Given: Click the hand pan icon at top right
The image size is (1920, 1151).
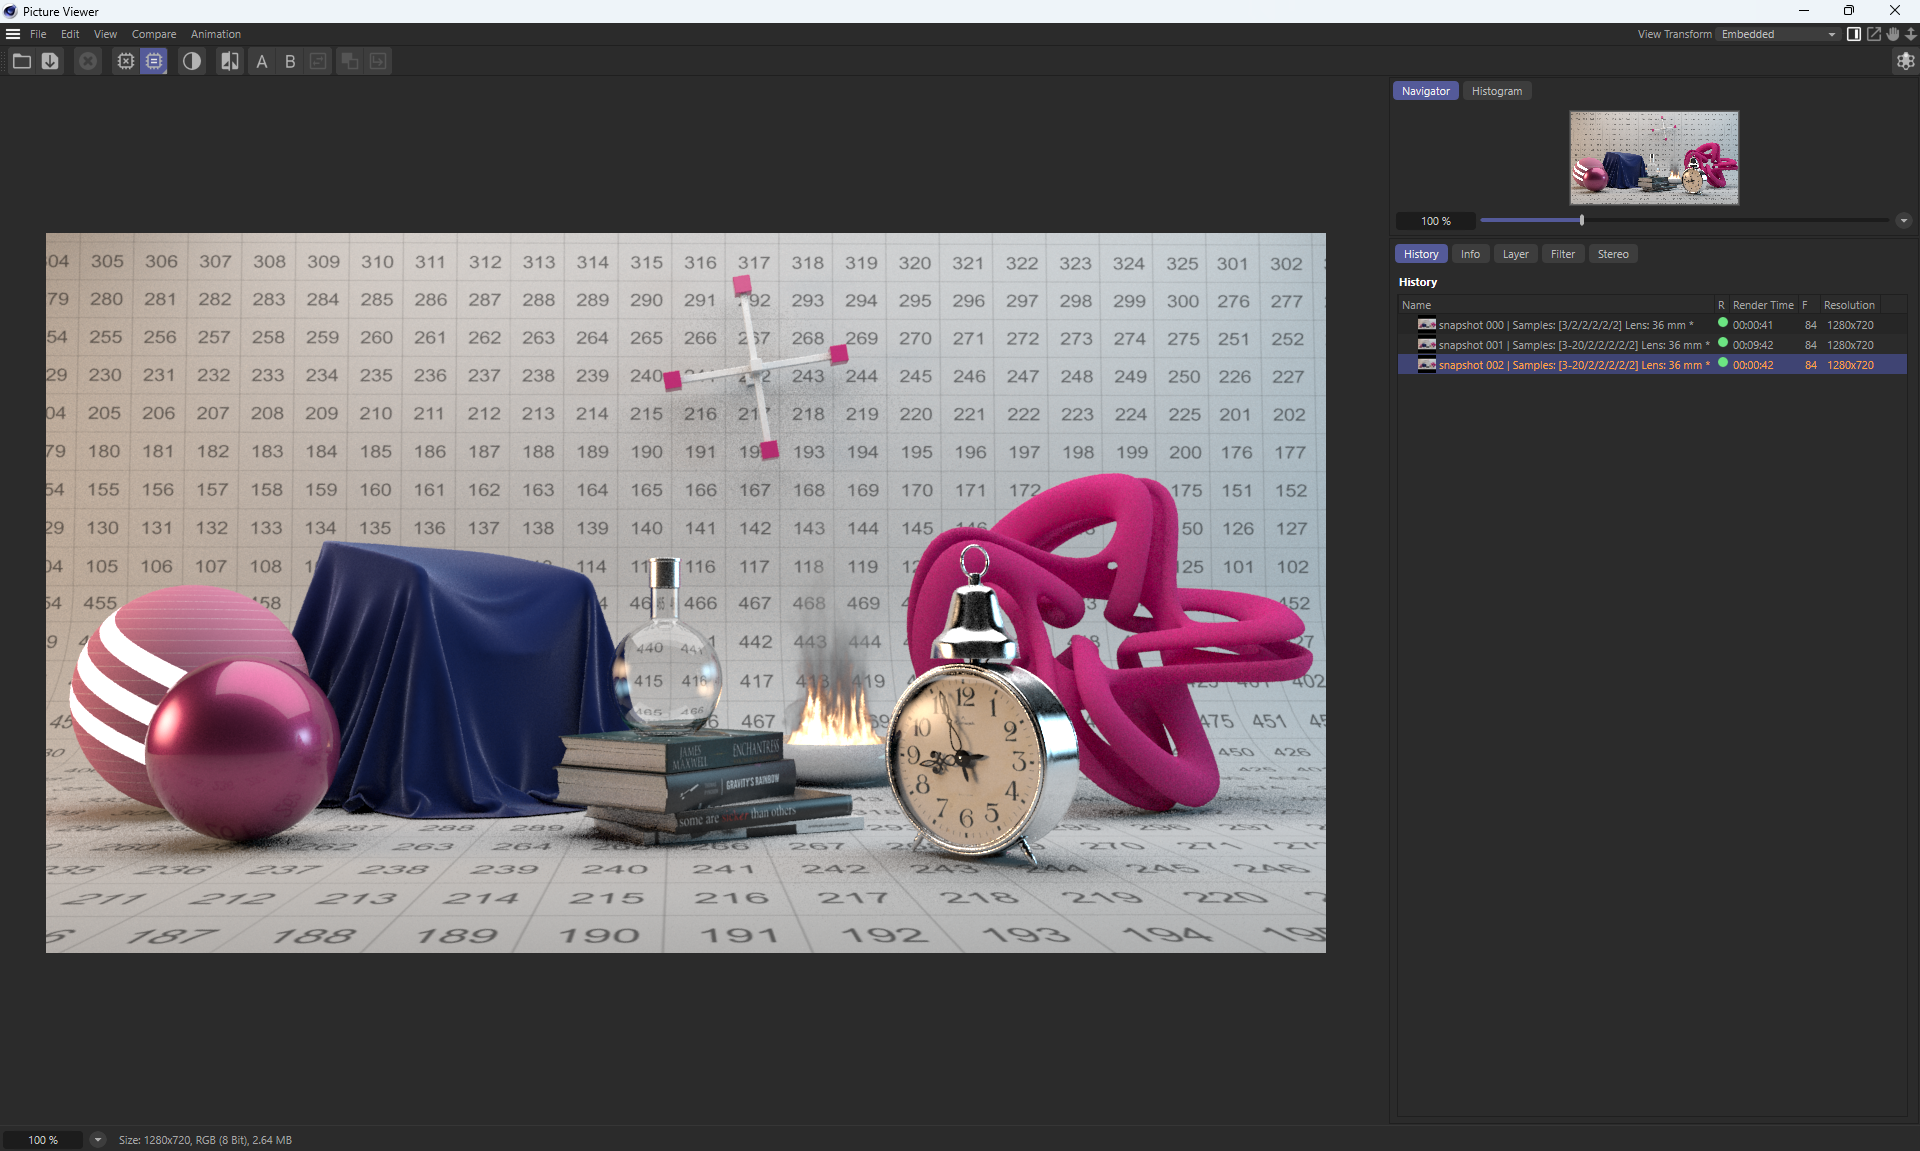Looking at the screenshot, I should [1893, 34].
